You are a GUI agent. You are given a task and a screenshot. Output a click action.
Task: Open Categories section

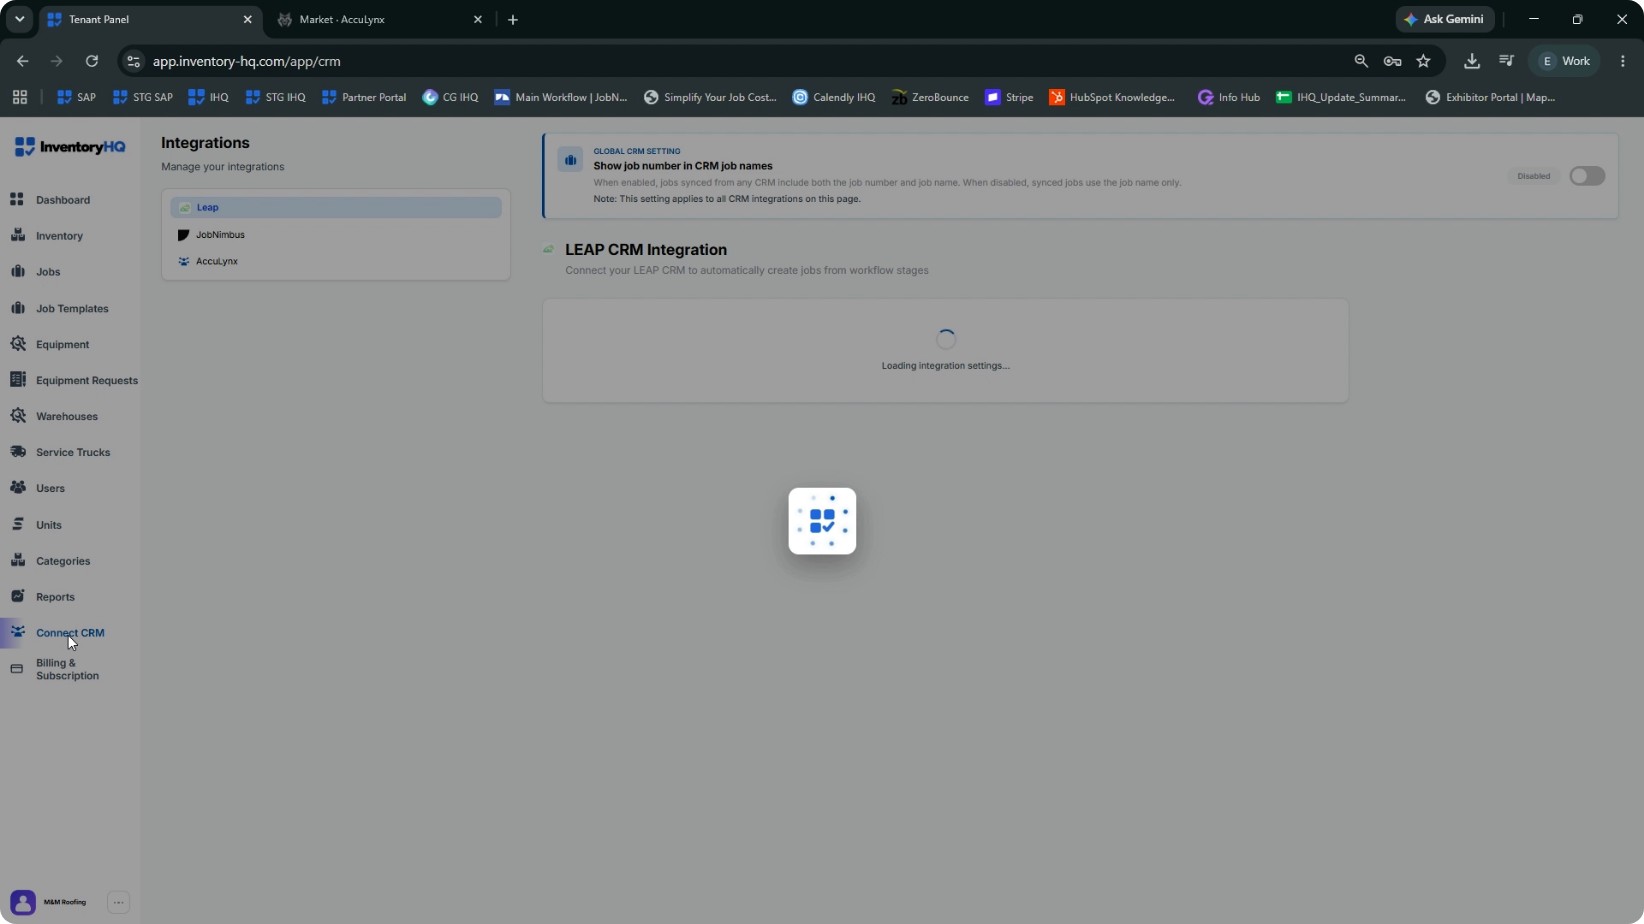point(63,561)
